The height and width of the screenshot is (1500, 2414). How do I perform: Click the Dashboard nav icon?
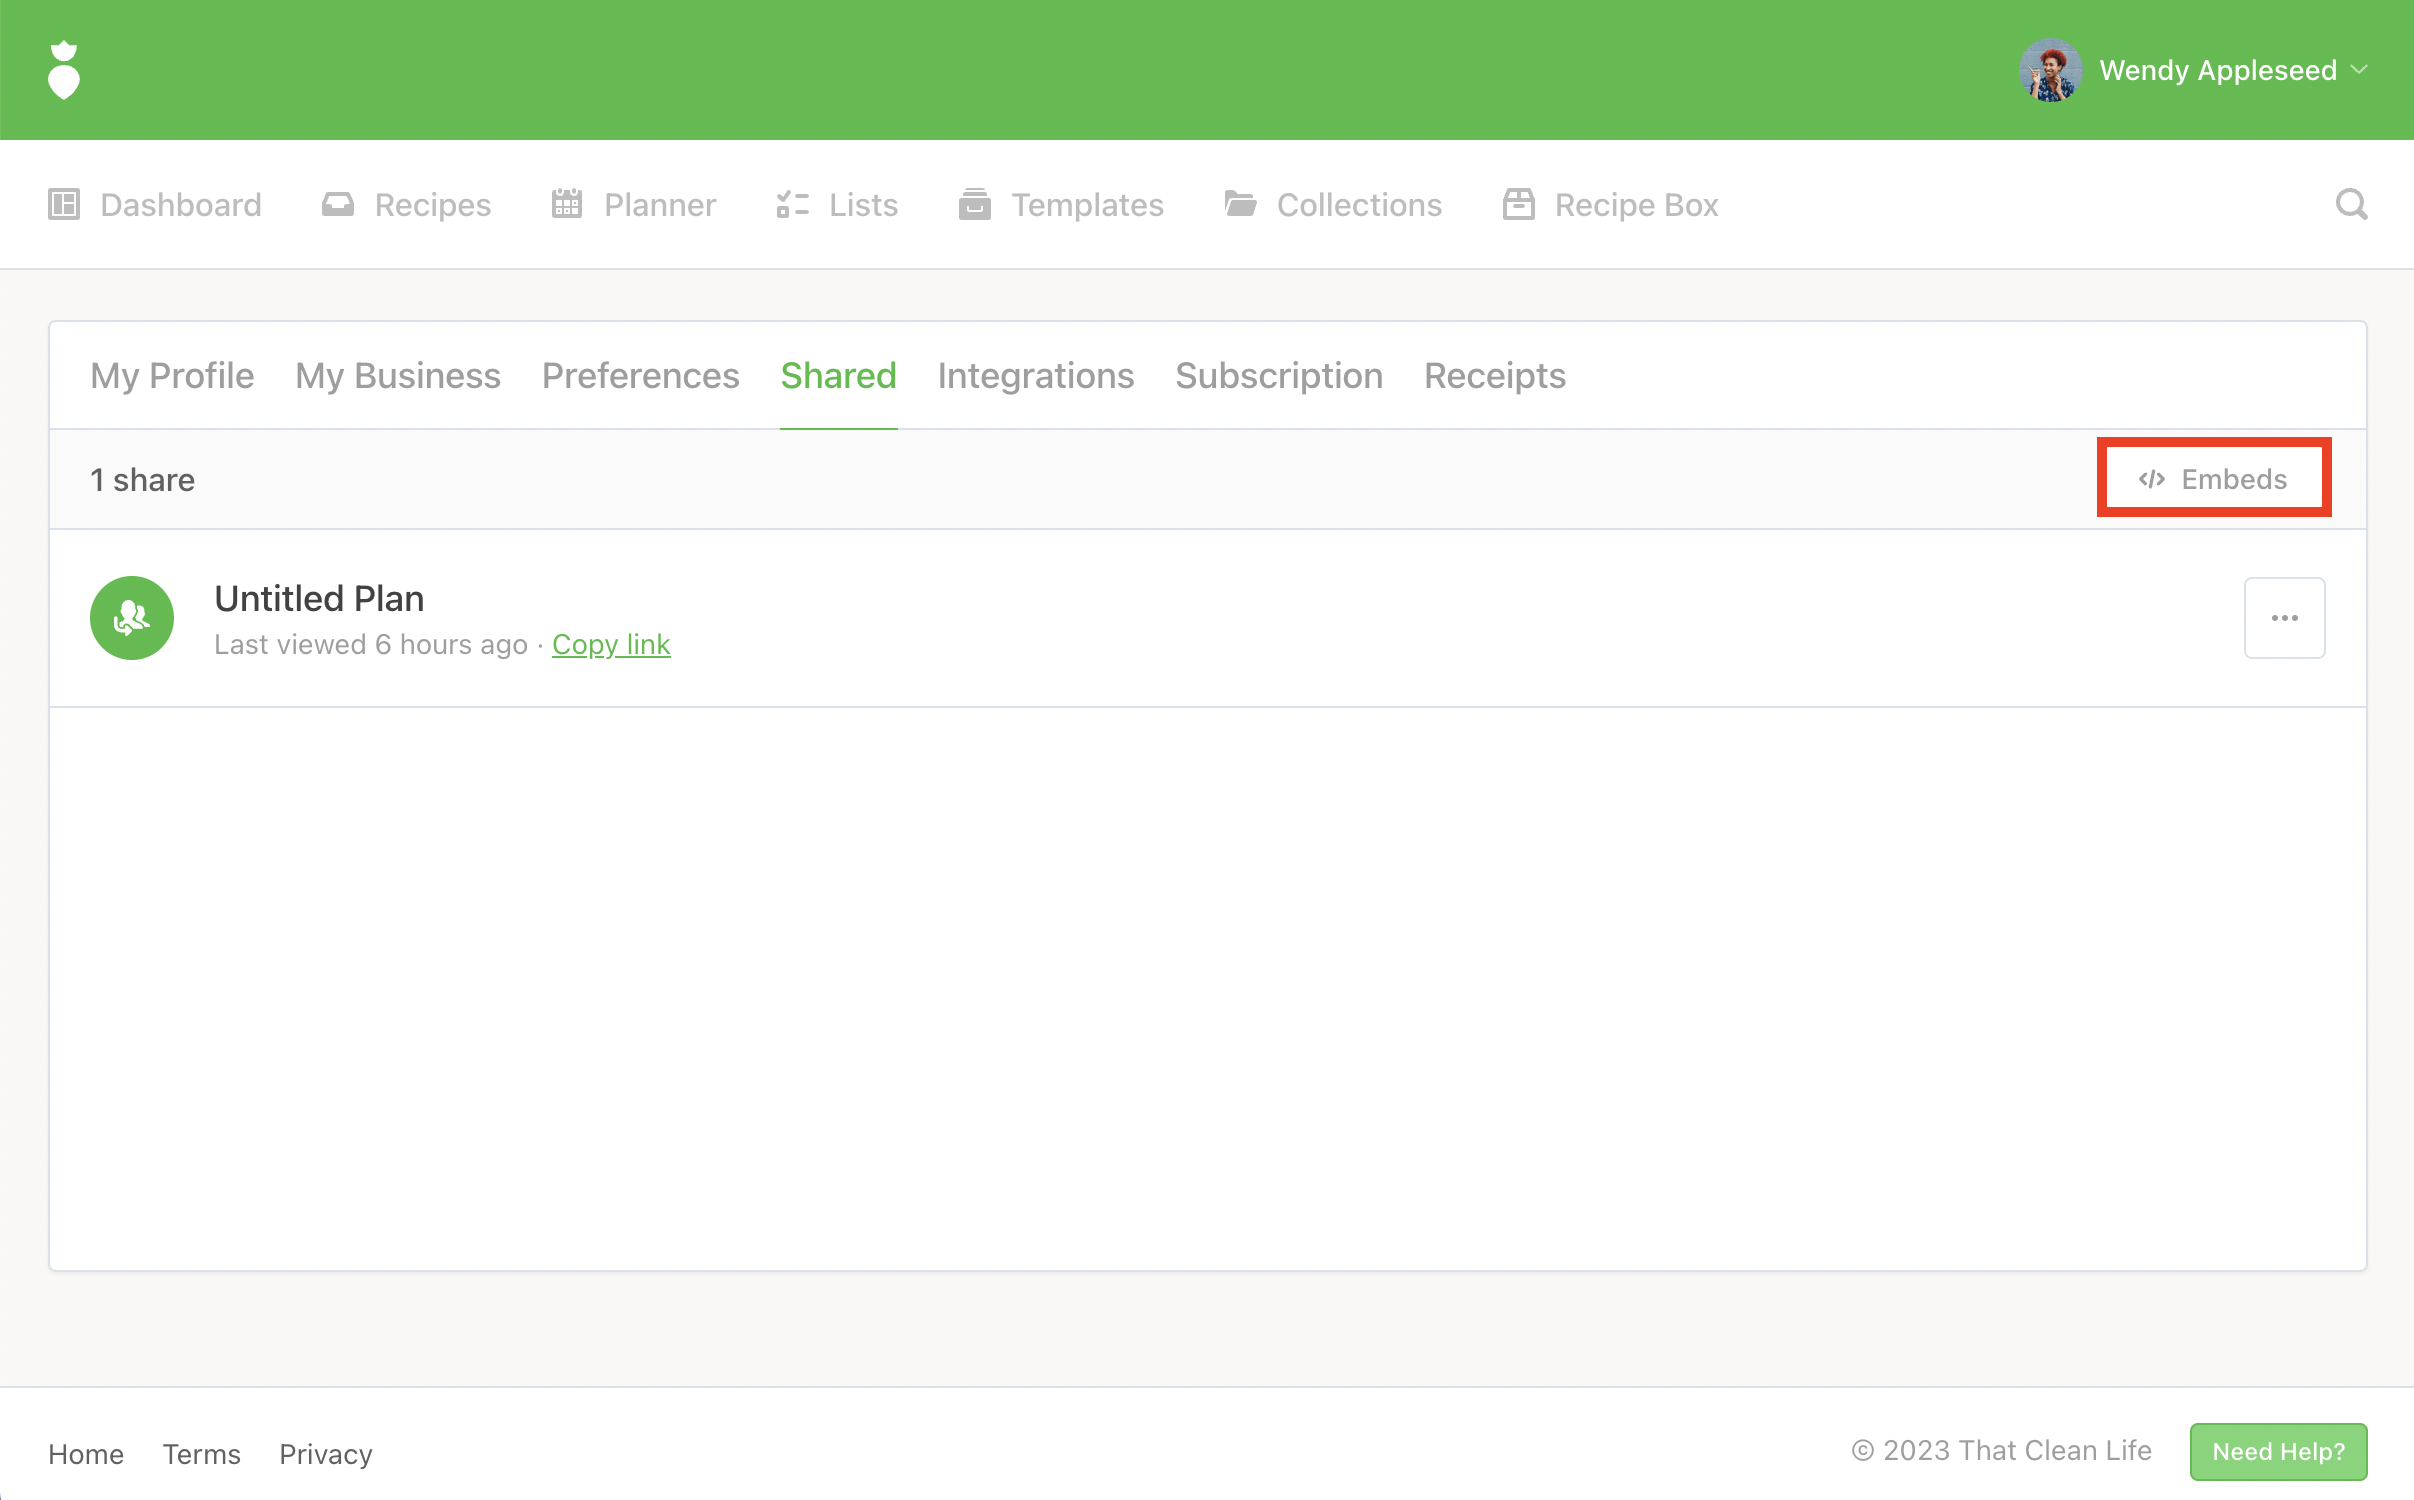click(64, 205)
